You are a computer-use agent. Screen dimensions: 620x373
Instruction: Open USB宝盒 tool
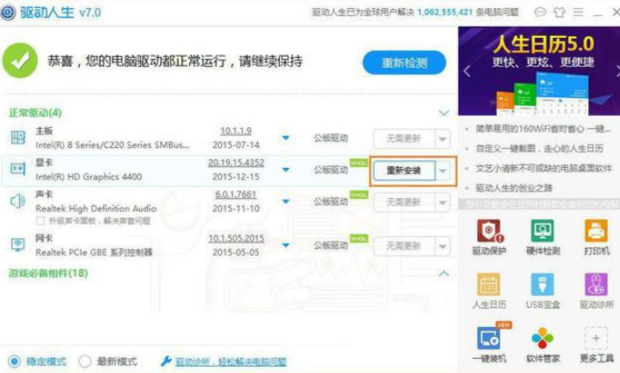pos(542,291)
